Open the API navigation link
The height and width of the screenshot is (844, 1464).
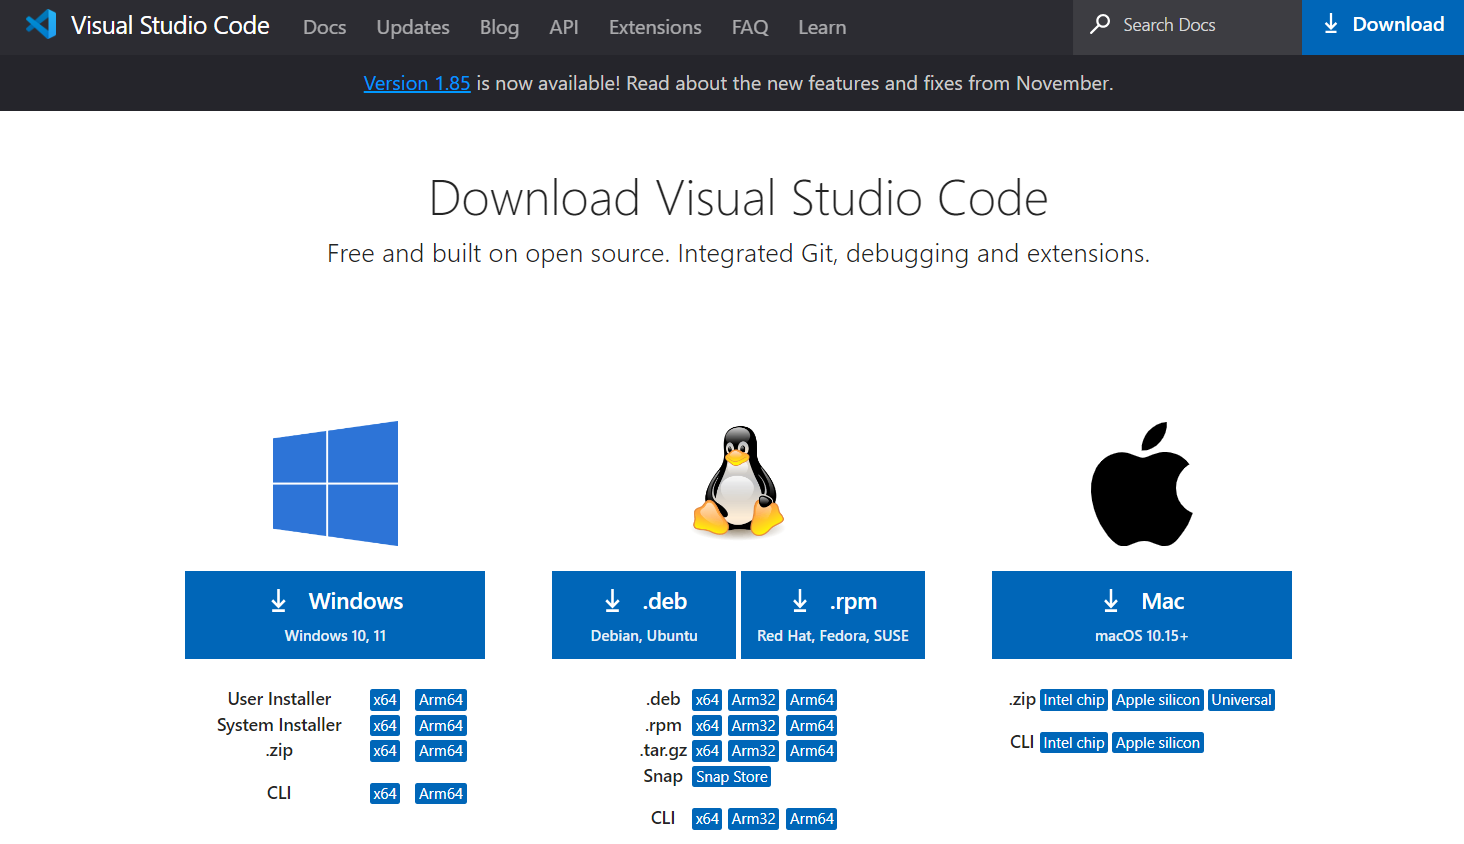click(564, 27)
